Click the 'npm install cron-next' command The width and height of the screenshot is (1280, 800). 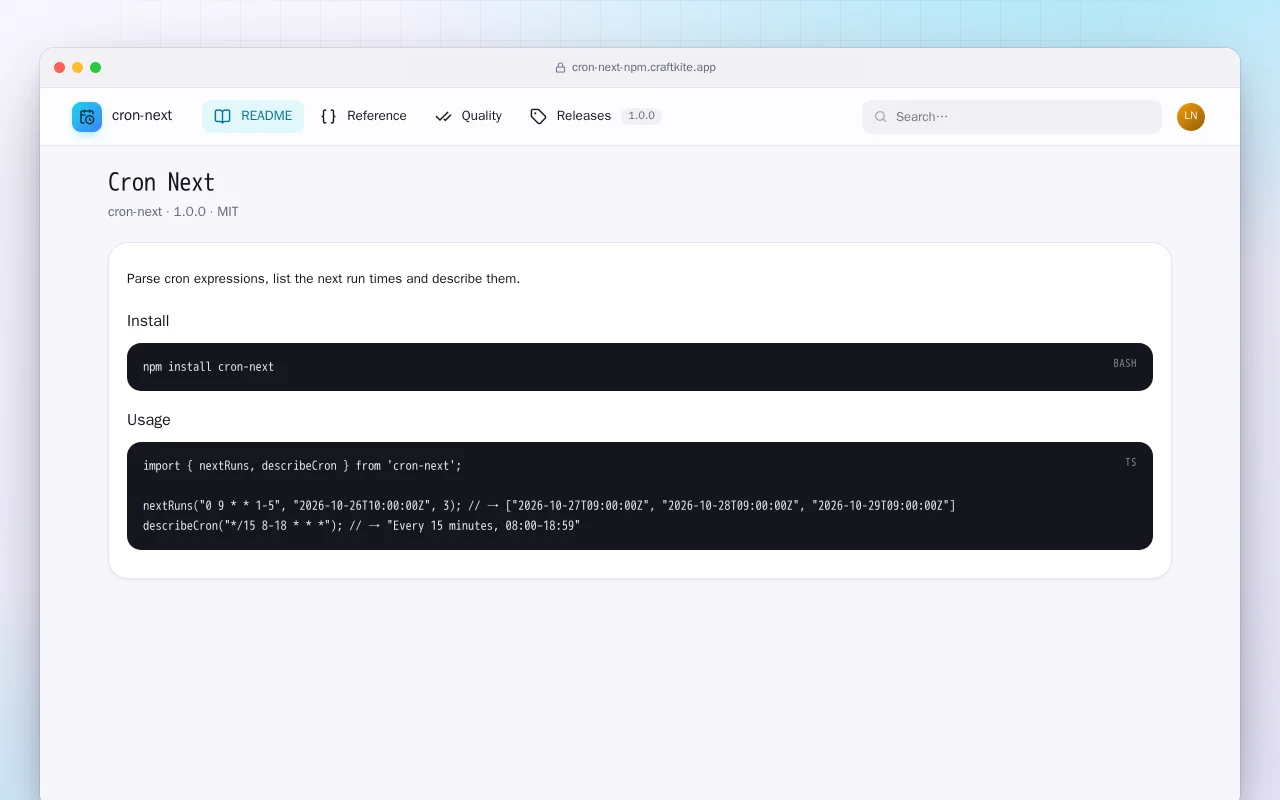(208, 367)
